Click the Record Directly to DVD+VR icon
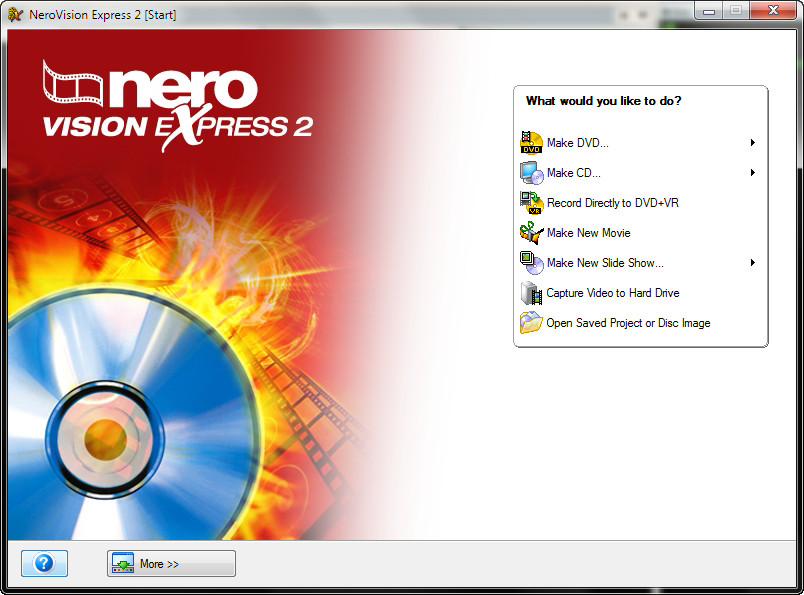The image size is (804, 595). pos(531,203)
